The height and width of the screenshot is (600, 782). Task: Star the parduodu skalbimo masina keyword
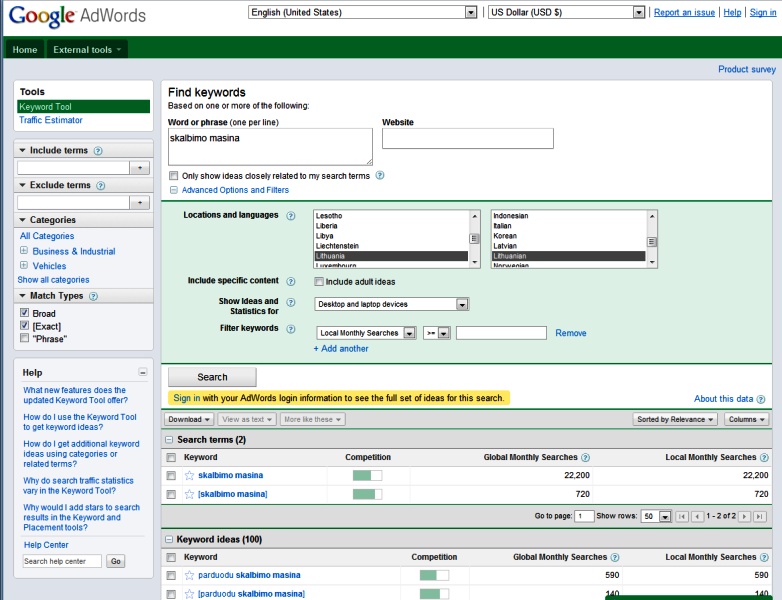[x=189, y=575]
